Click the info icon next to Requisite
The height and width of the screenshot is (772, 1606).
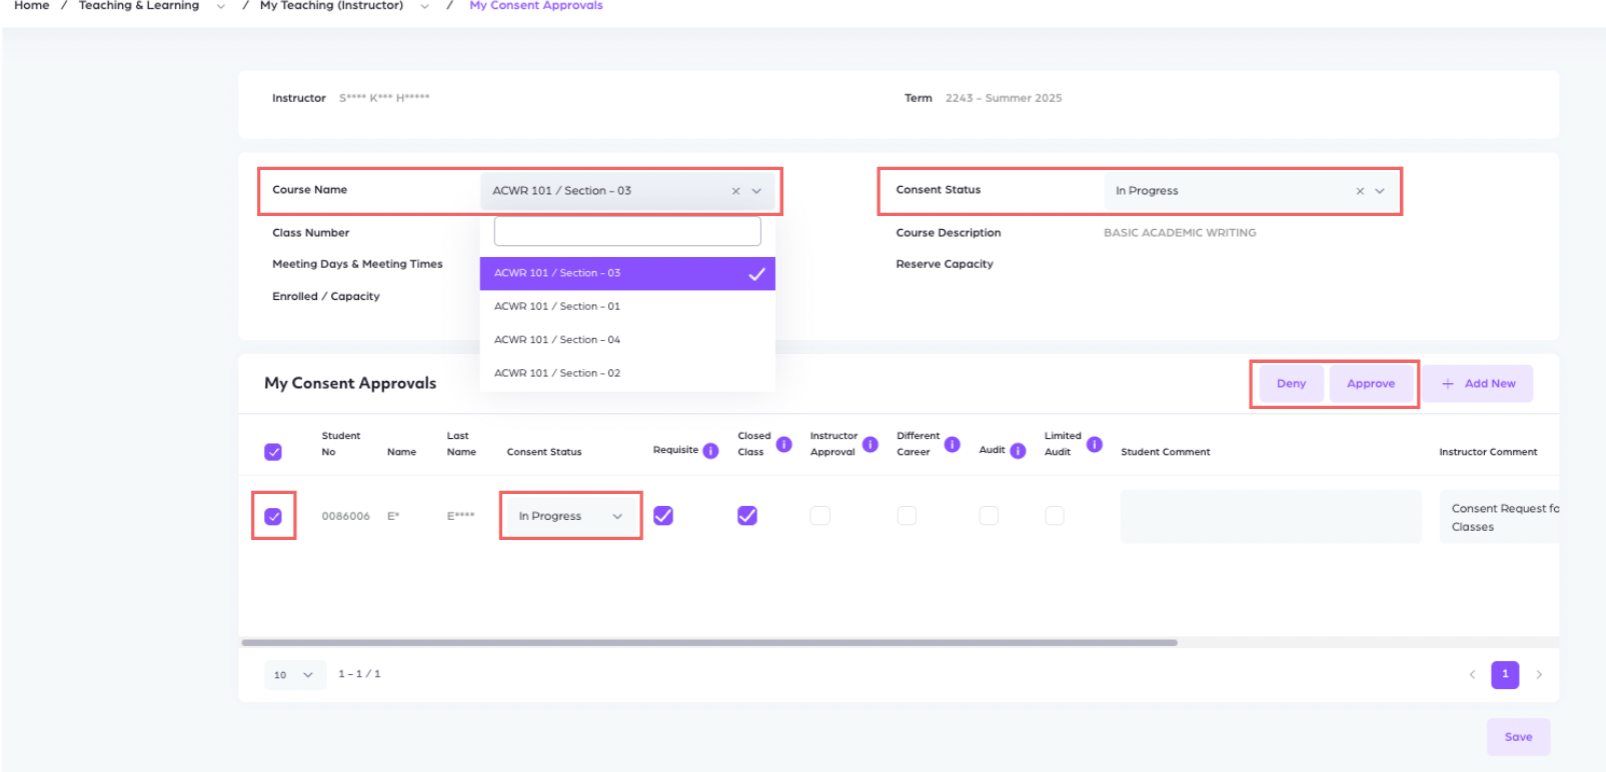711,451
